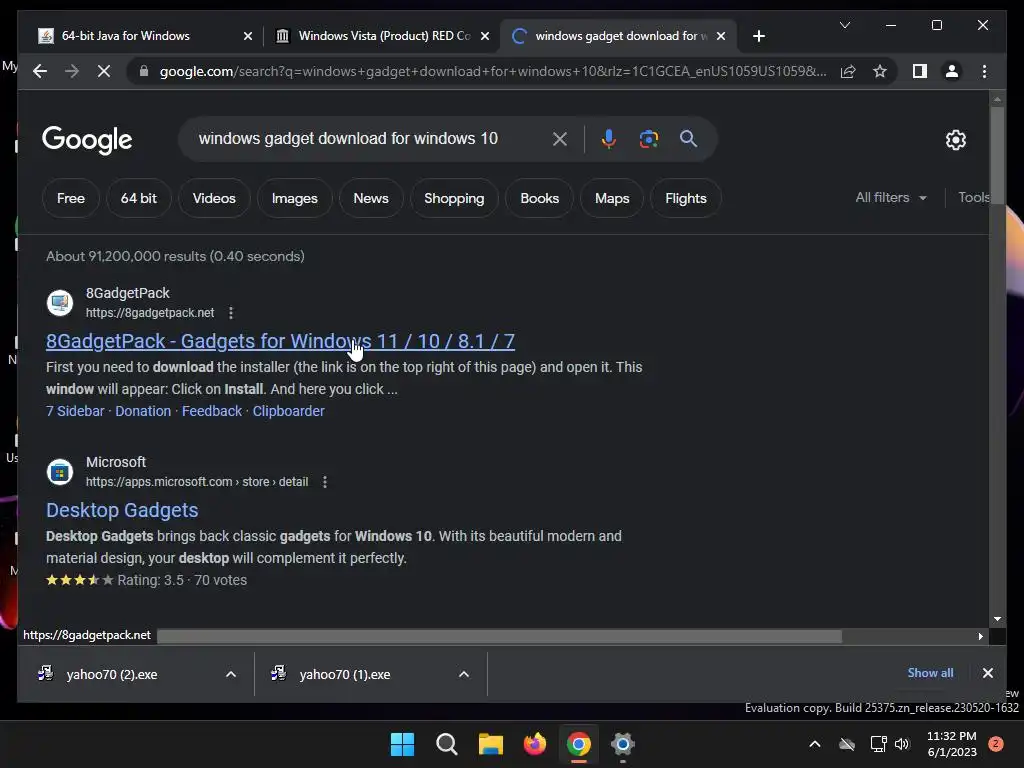Switch to News results
This screenshot has width=1024, height=768.
tap(371, 198)
